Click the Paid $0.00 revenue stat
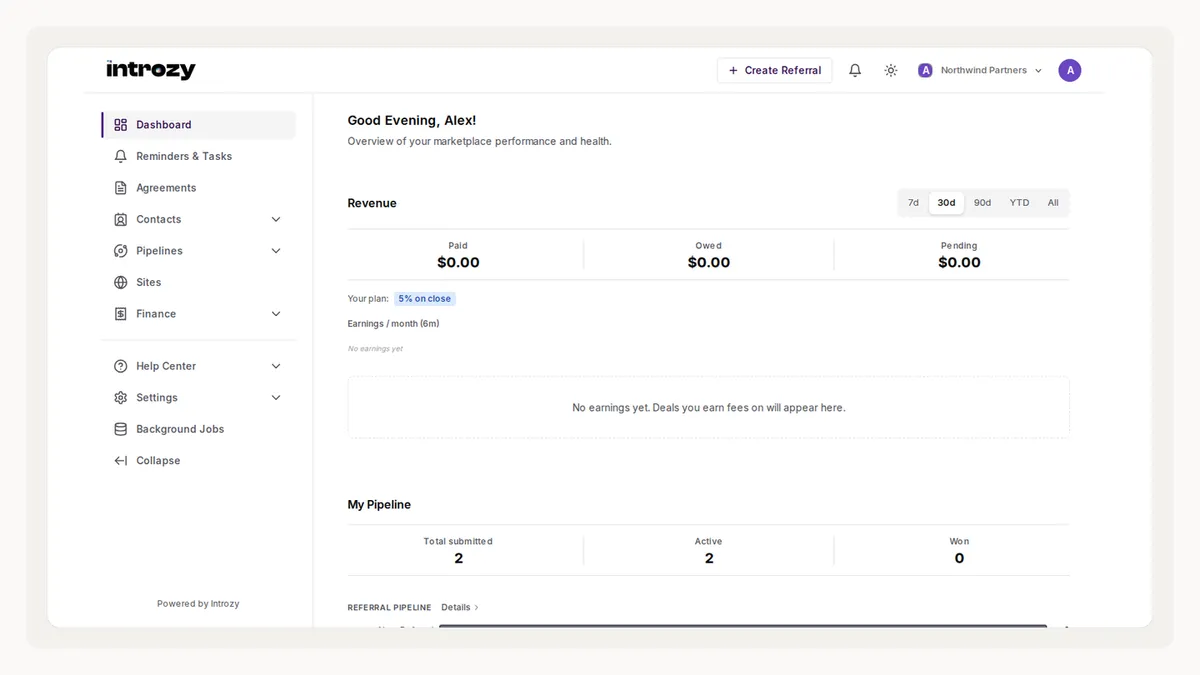 [x=458, y=256]
